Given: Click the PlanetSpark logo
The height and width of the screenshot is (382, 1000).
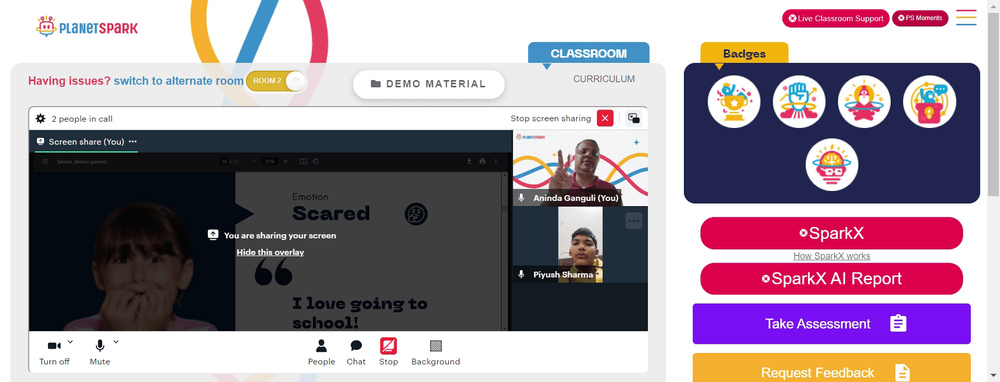Looking at the screenshot, I should coord(87,27).
